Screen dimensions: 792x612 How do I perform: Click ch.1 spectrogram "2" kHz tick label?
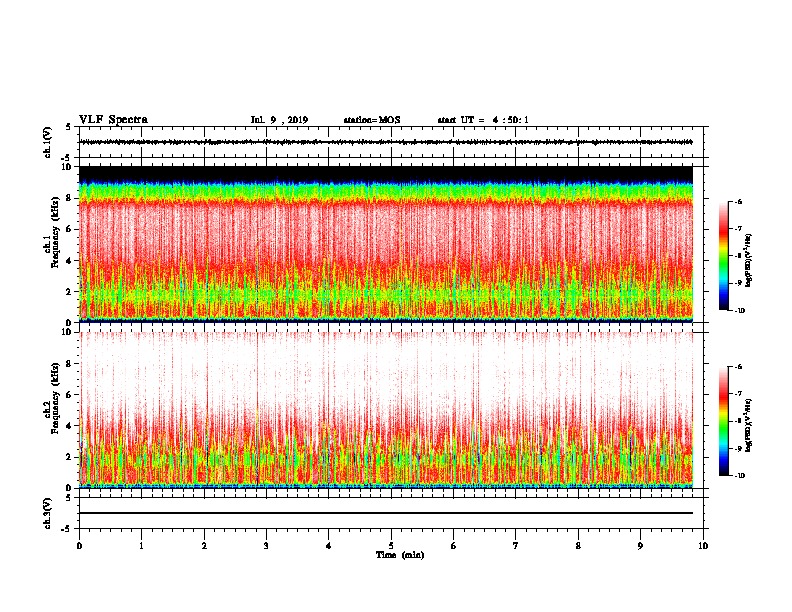(x=69, y=292)
